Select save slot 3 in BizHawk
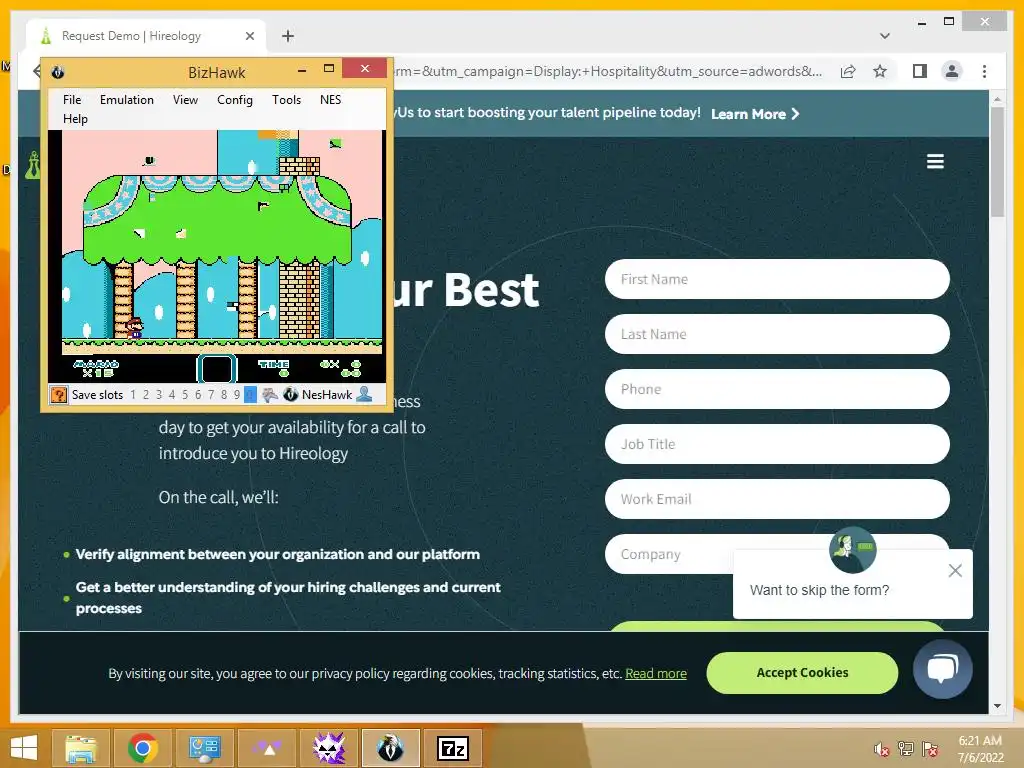Viewport: 1024px width, 768px height. (159, 394)
